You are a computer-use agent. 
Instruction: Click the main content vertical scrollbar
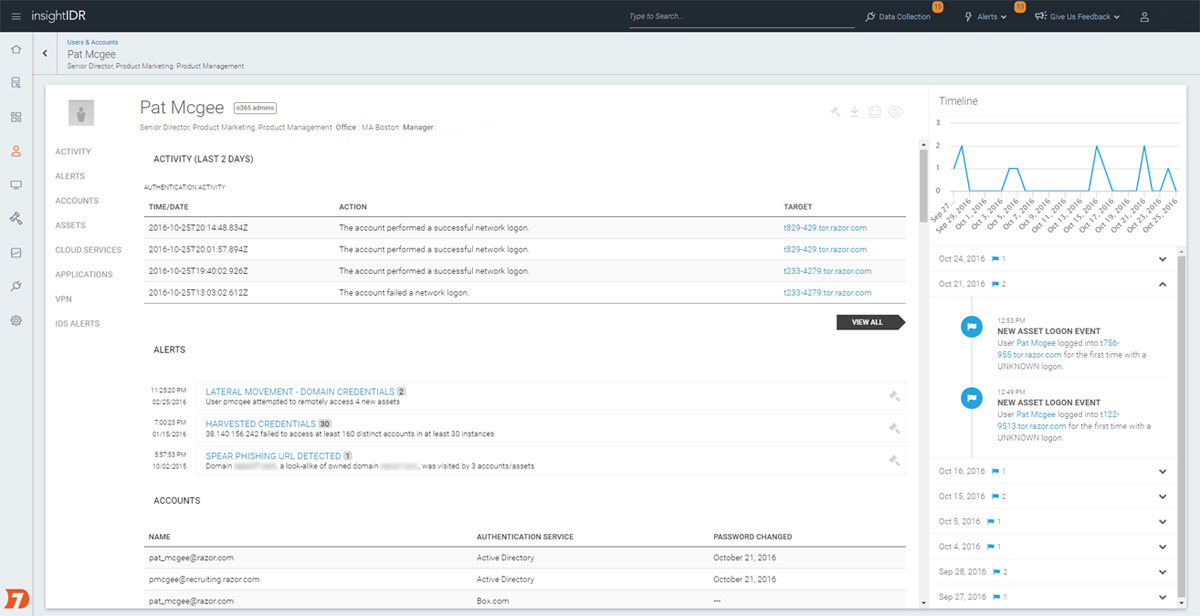click(924, 186)
